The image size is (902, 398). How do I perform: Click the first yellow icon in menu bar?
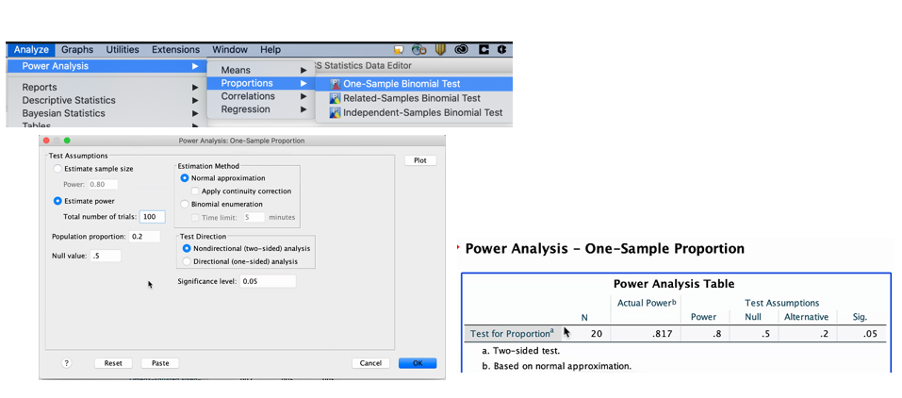[x=399, y=50]
